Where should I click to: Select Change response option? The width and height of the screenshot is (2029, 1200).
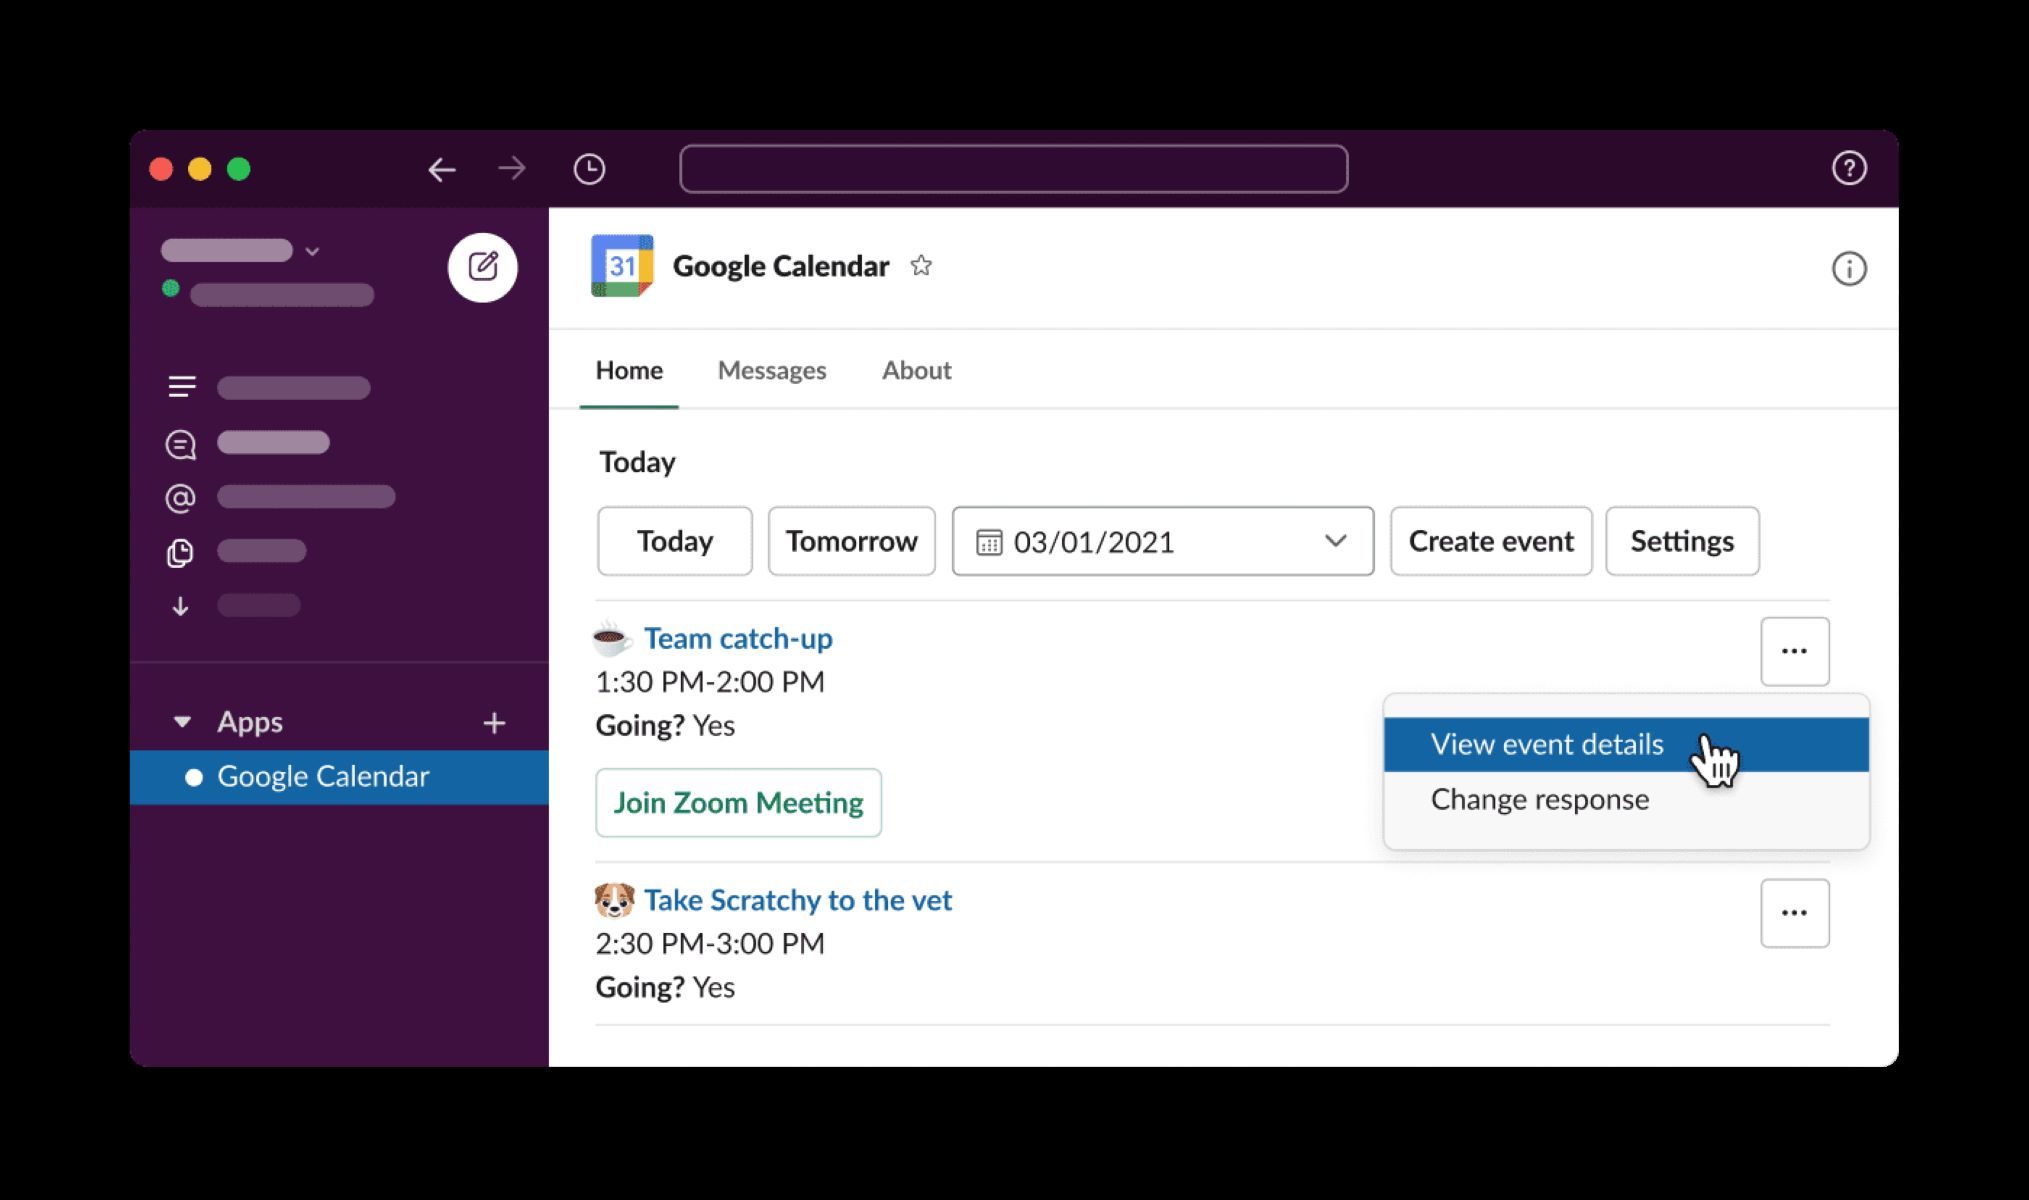coord(1539,799)
